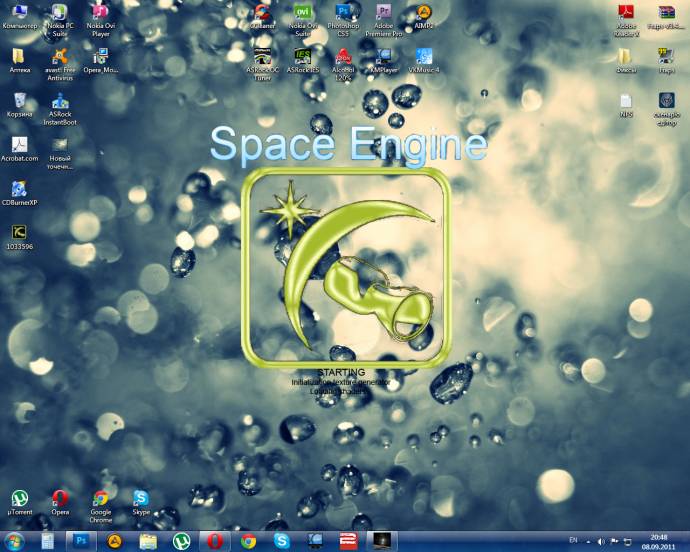Viewport: 690px width, 552px height.
Task: Open the Аптека folder icon
Action: click(x=19, y=61)
